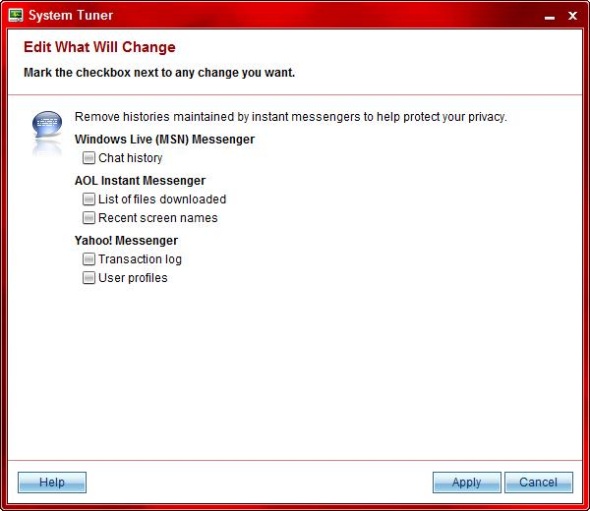This screenshot has height=511, width=590.
Task: Select the Yahoo! Messenger heading
Action: coord(126,240)
